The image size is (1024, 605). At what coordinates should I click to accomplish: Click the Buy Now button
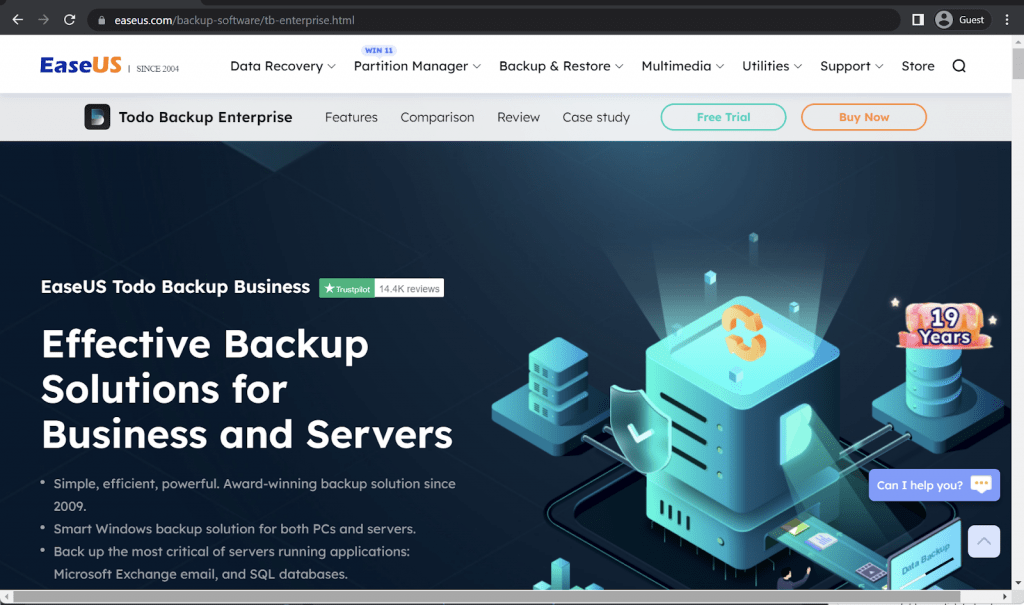[863, 117]
